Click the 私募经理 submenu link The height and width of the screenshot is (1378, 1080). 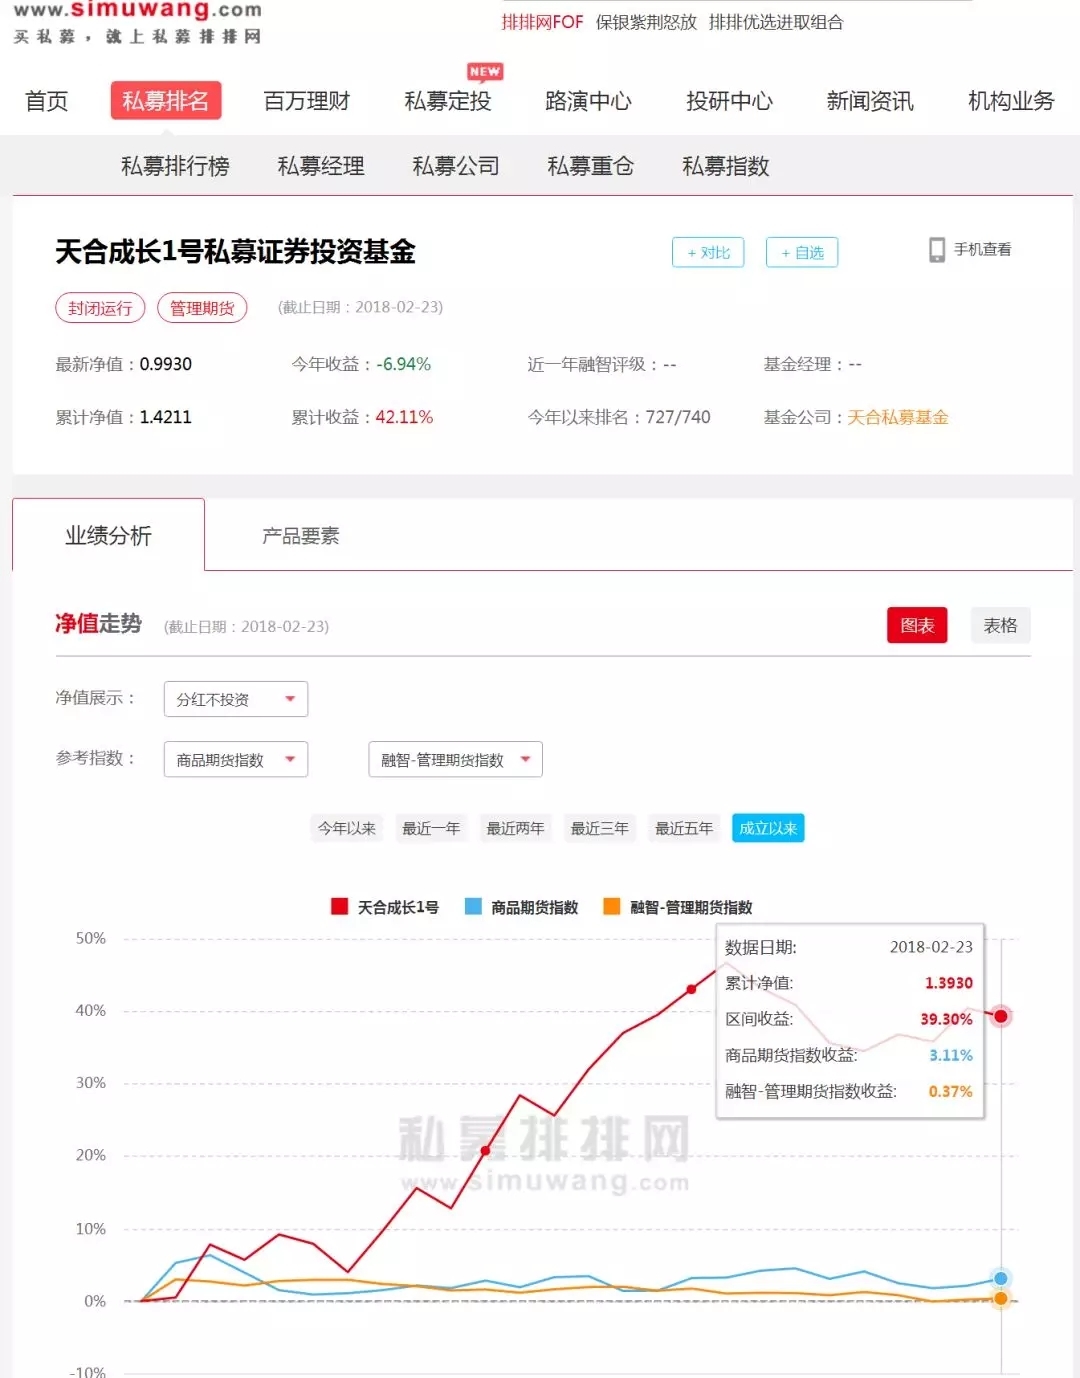coord(321,166)
